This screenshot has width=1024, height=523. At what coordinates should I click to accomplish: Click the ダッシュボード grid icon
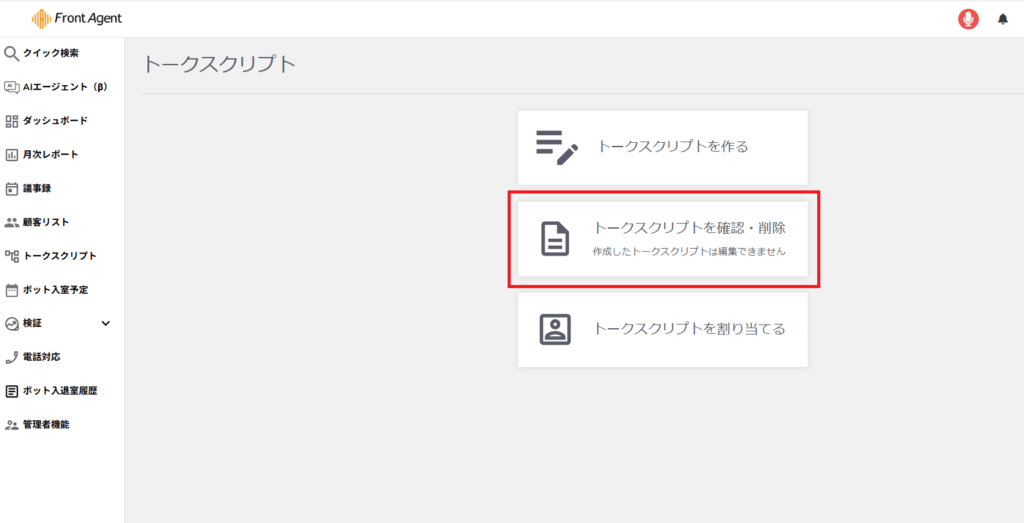[12, 121]
